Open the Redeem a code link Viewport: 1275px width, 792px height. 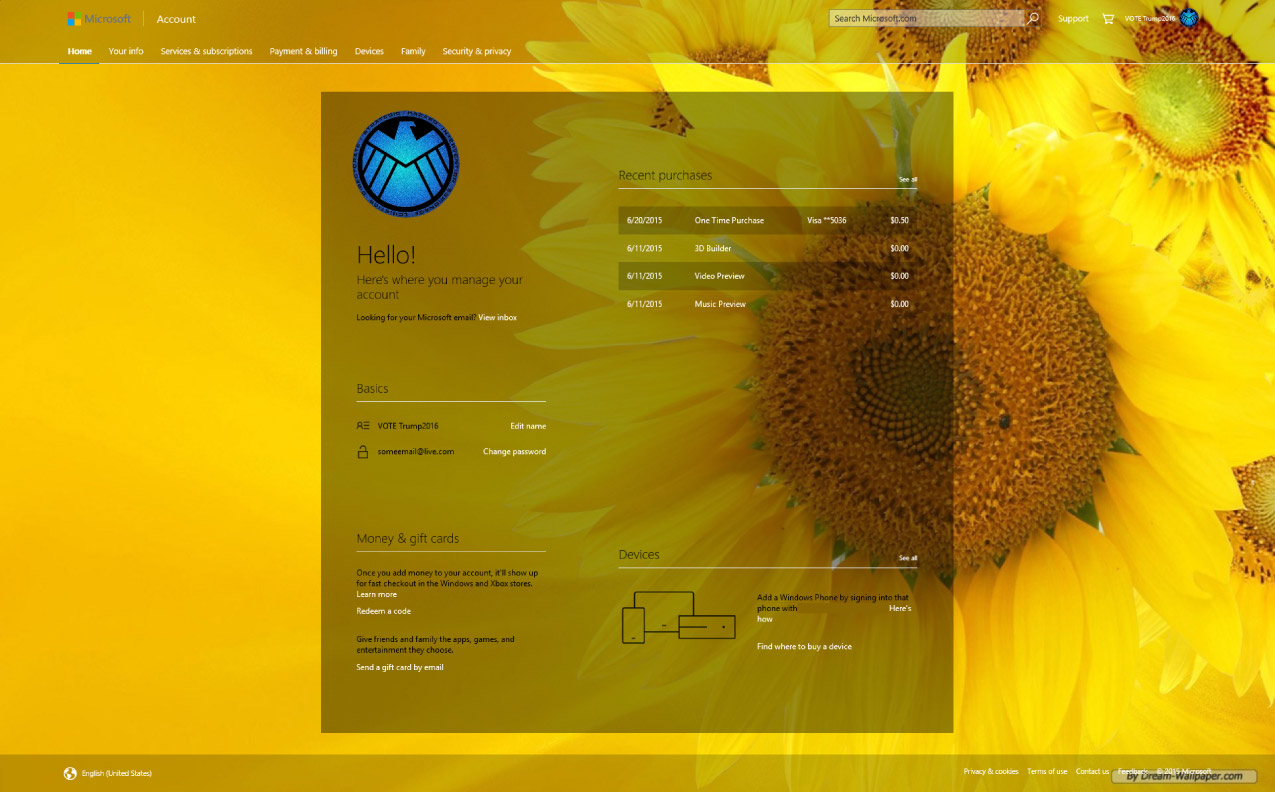383,610
